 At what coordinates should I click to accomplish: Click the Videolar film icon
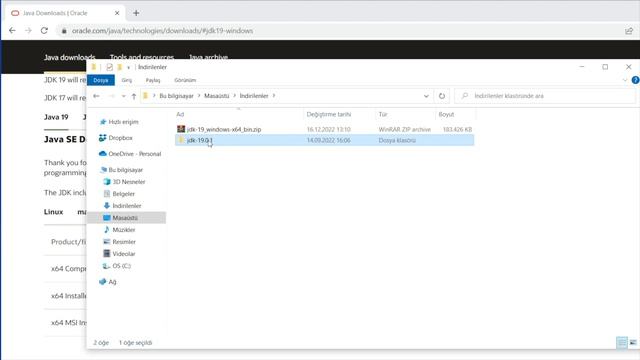click(107, 253)
